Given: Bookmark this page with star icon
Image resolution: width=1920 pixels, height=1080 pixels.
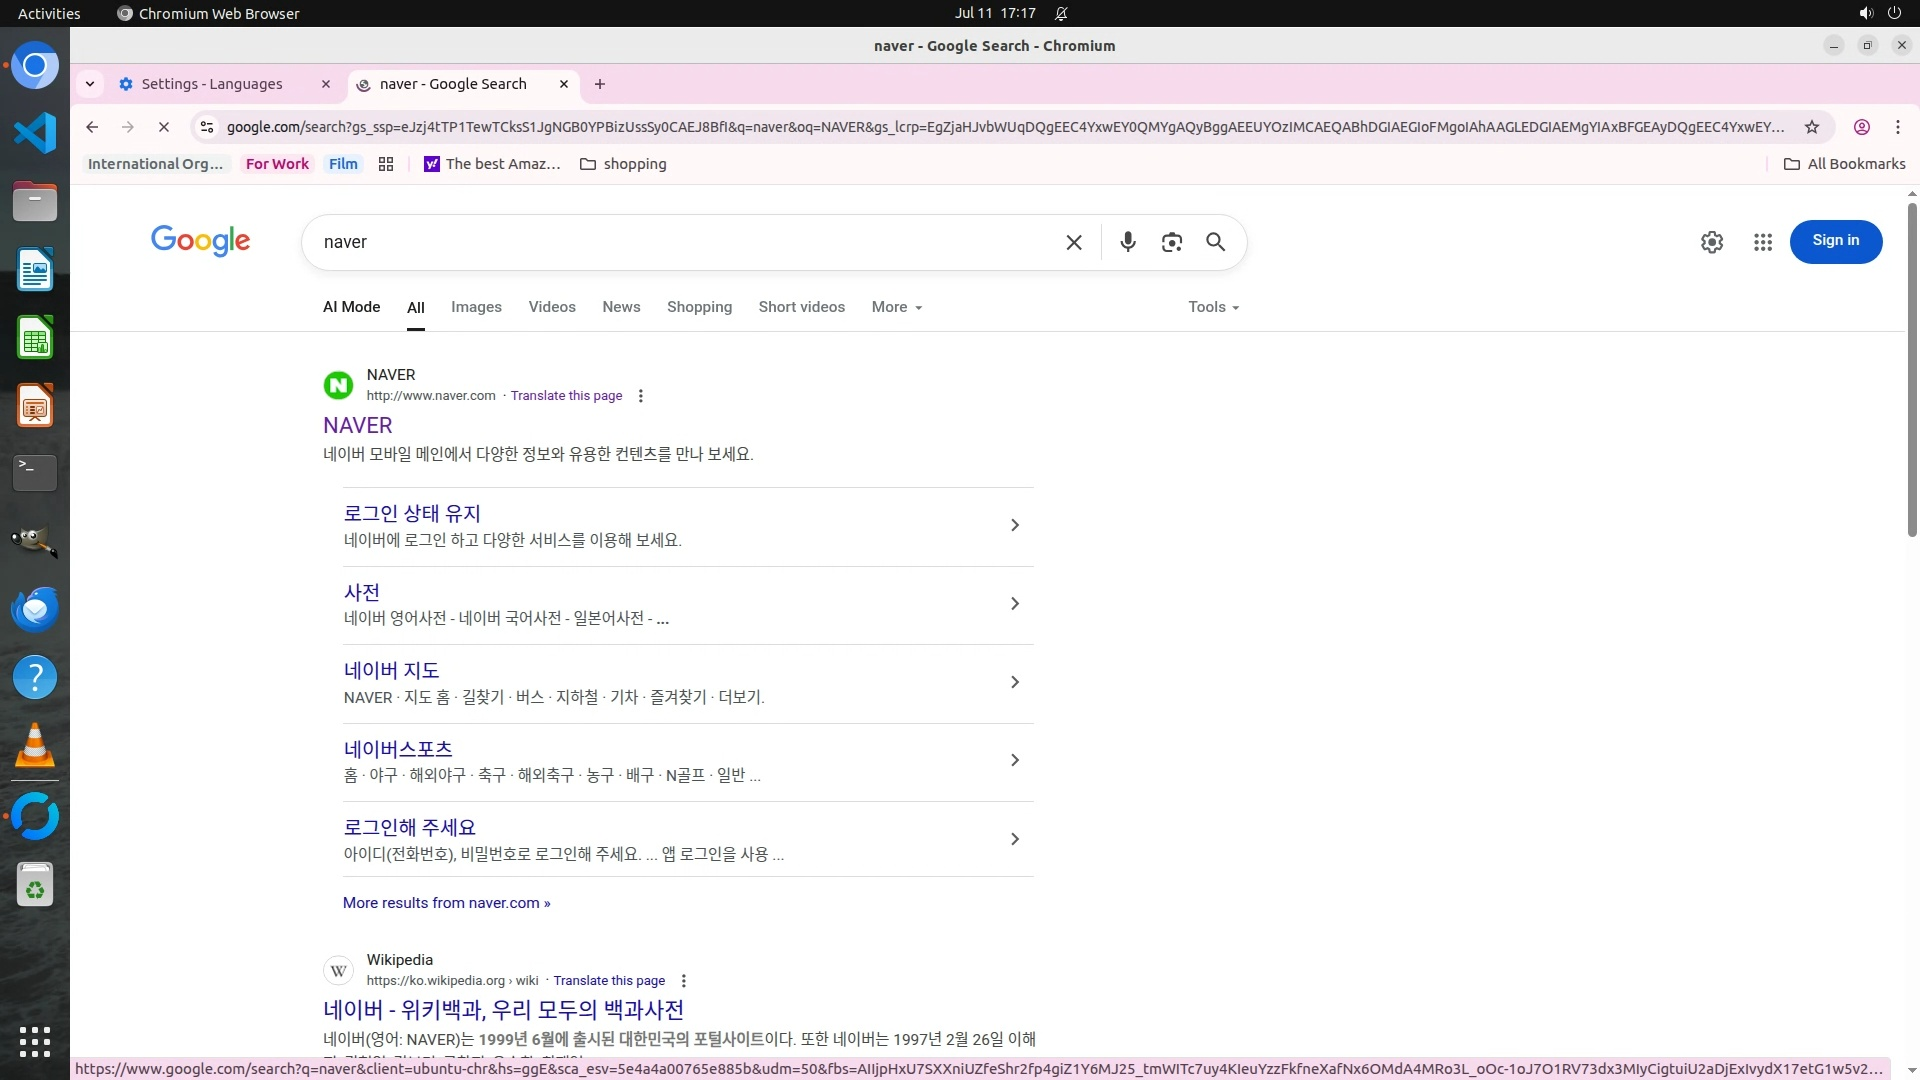Looking at the screenshot, I should pos(1811,127).
